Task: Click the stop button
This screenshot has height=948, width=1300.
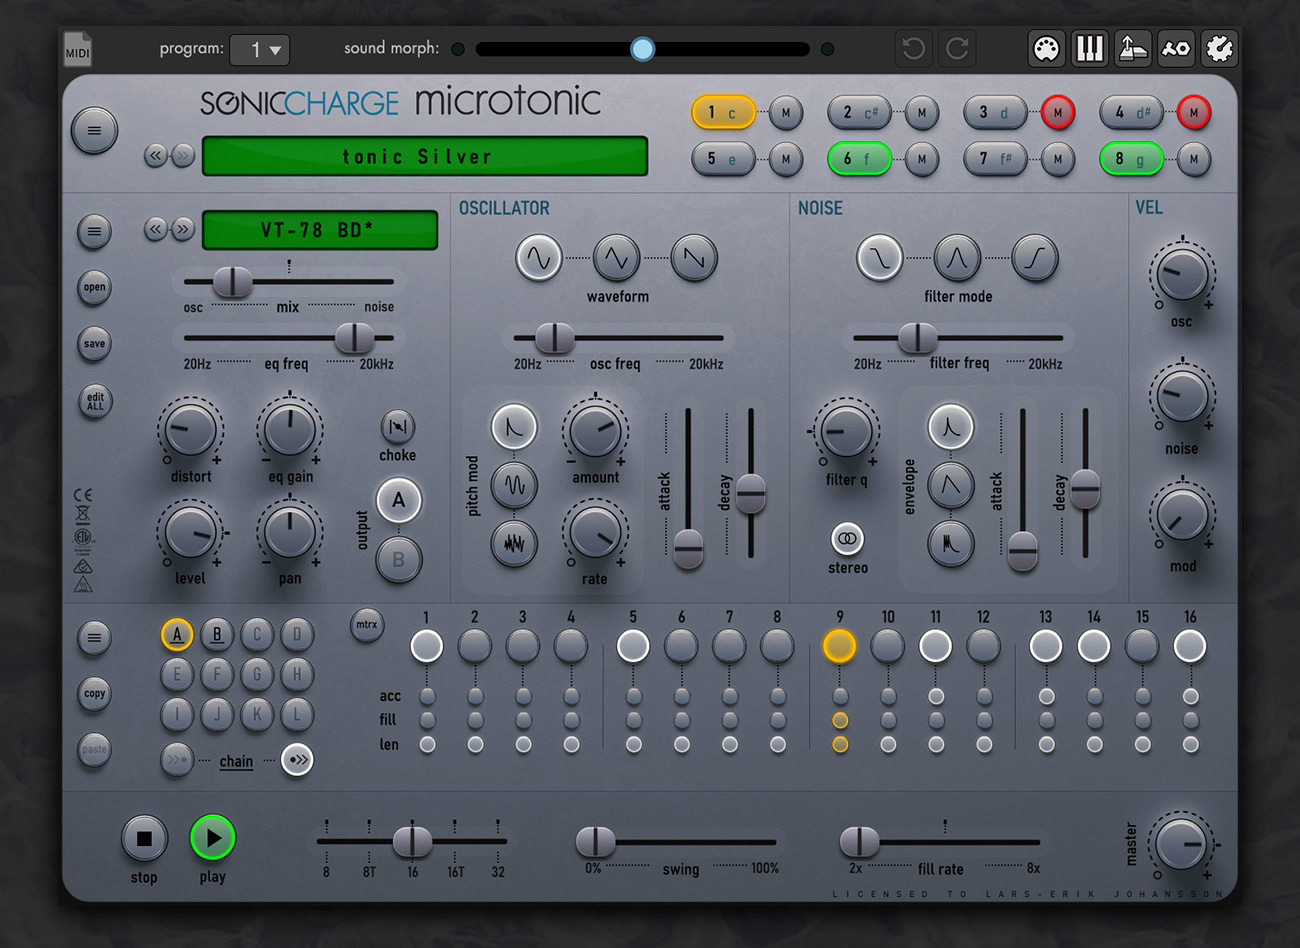Action: (x=144, y=839)
